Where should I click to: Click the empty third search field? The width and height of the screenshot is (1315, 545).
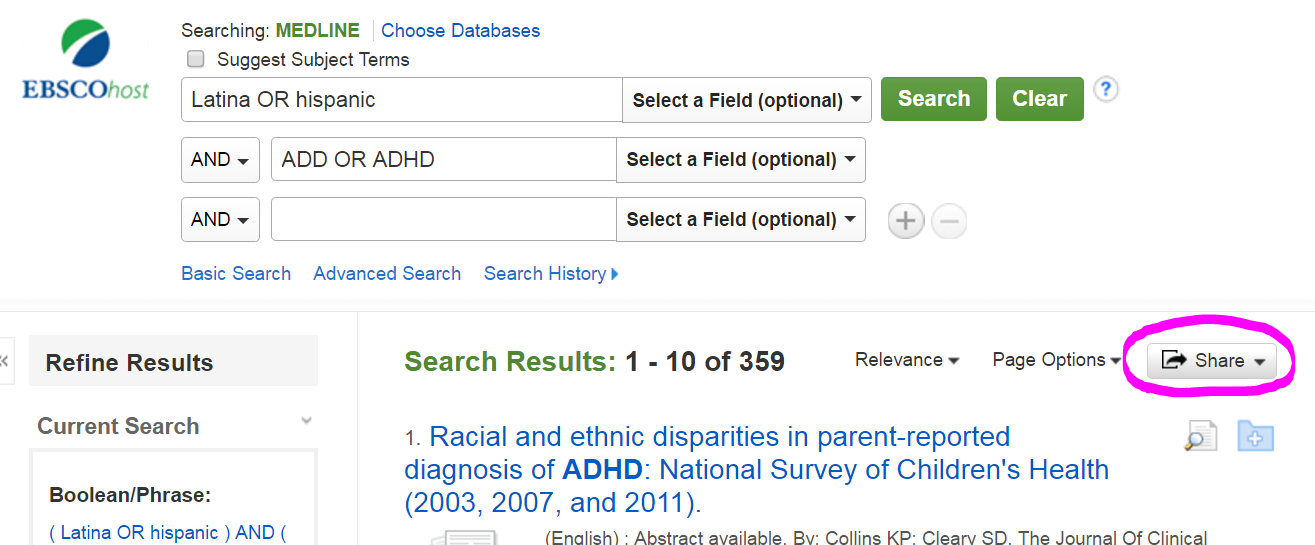(443, 219)
